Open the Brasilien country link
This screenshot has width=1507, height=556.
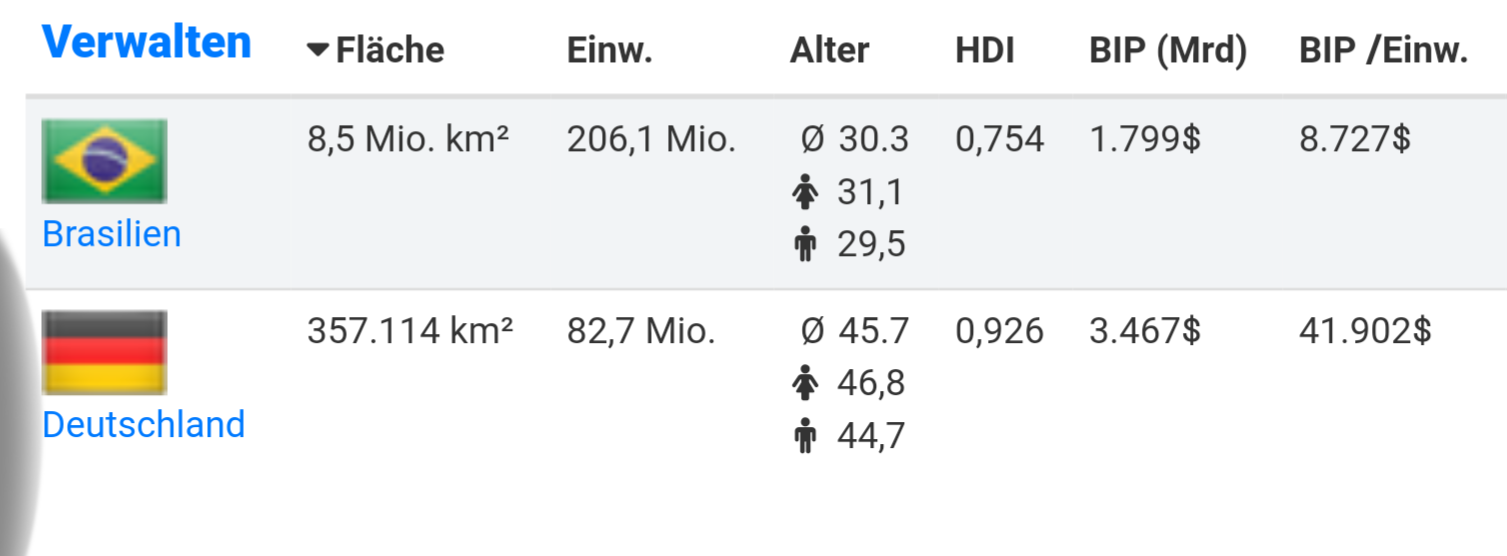(x=111, y=234)
